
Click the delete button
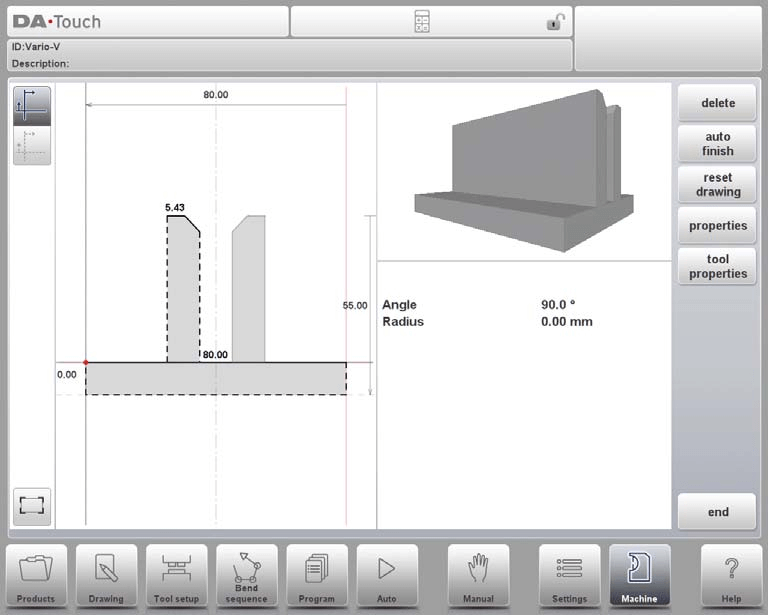[x=718, y=103]
